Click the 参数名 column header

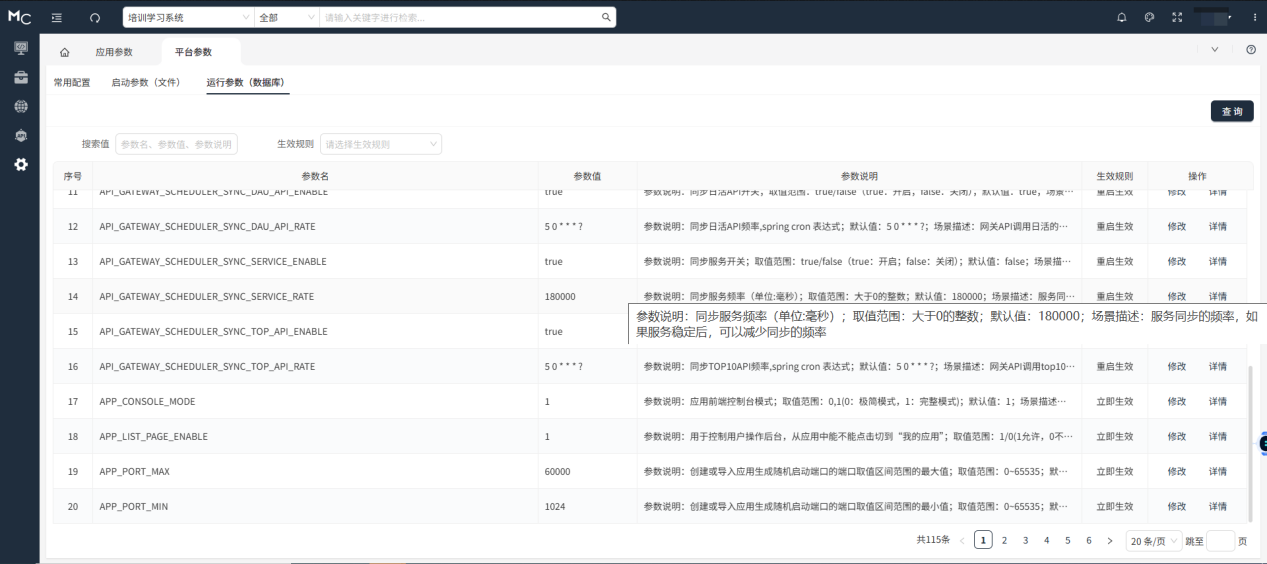(316, 176)
